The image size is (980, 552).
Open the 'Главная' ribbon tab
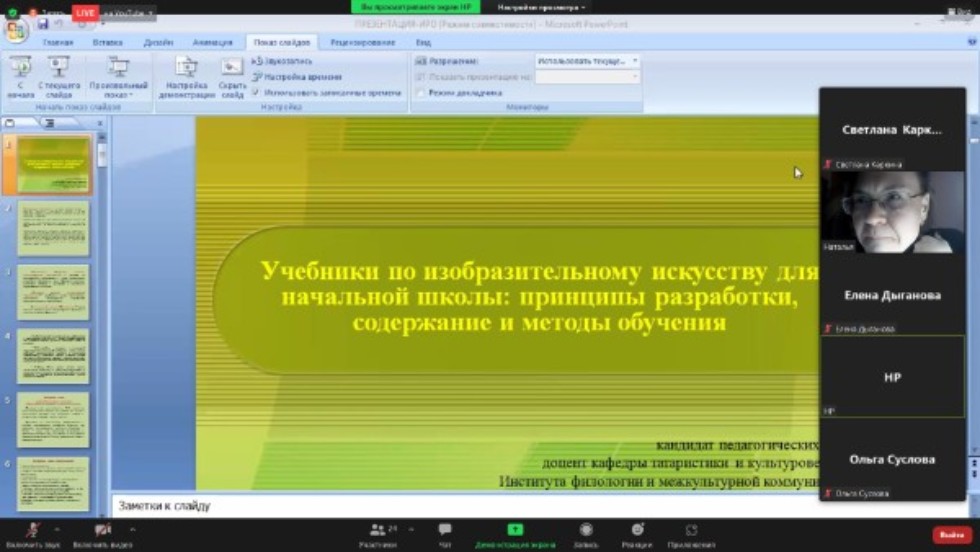pyautogui.click(x=58, y=42)
